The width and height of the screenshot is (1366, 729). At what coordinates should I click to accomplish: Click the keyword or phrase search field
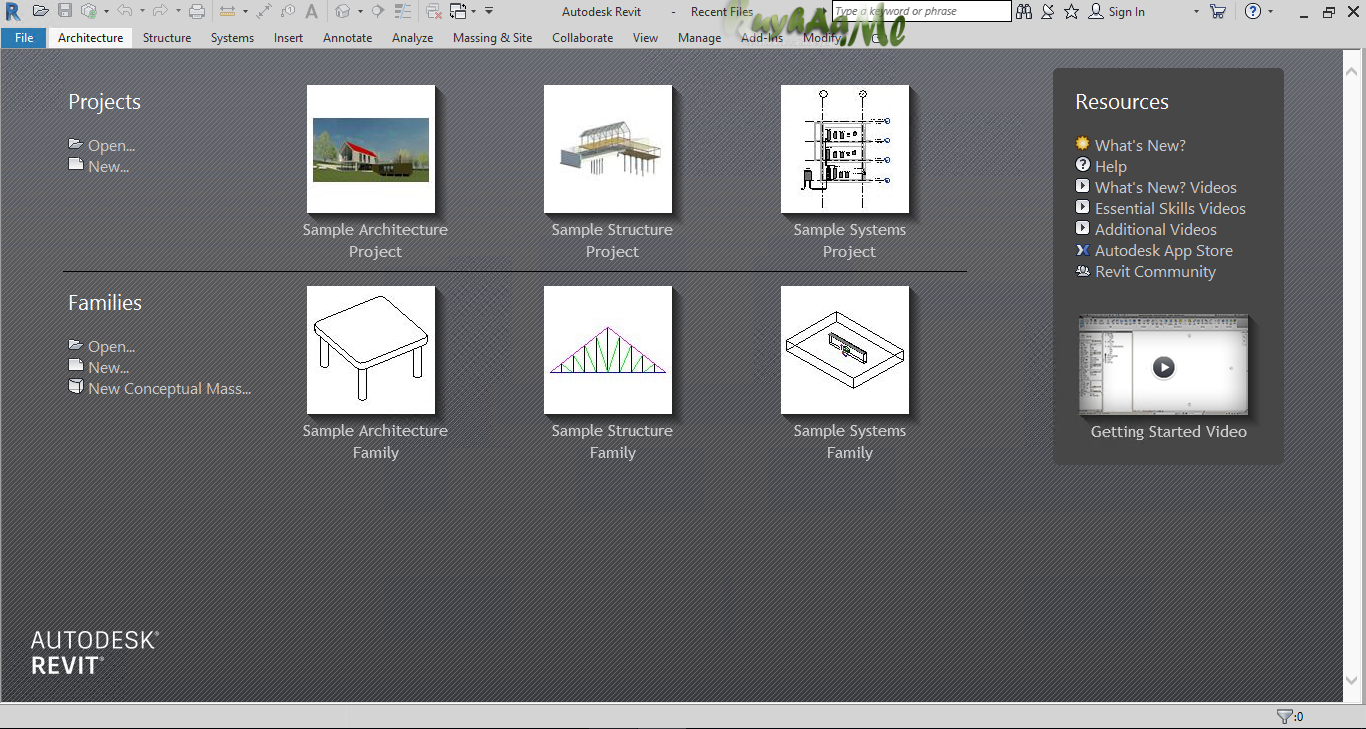(921, 11)
